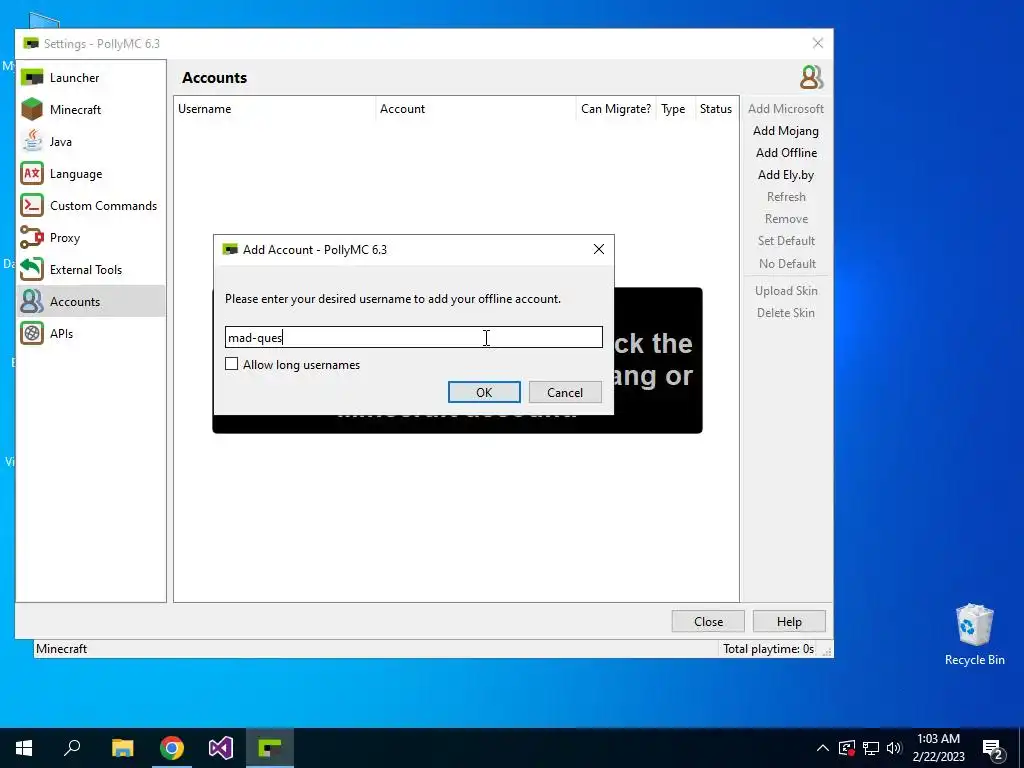Click the accounts avatar icon in header

click(811, 78)
